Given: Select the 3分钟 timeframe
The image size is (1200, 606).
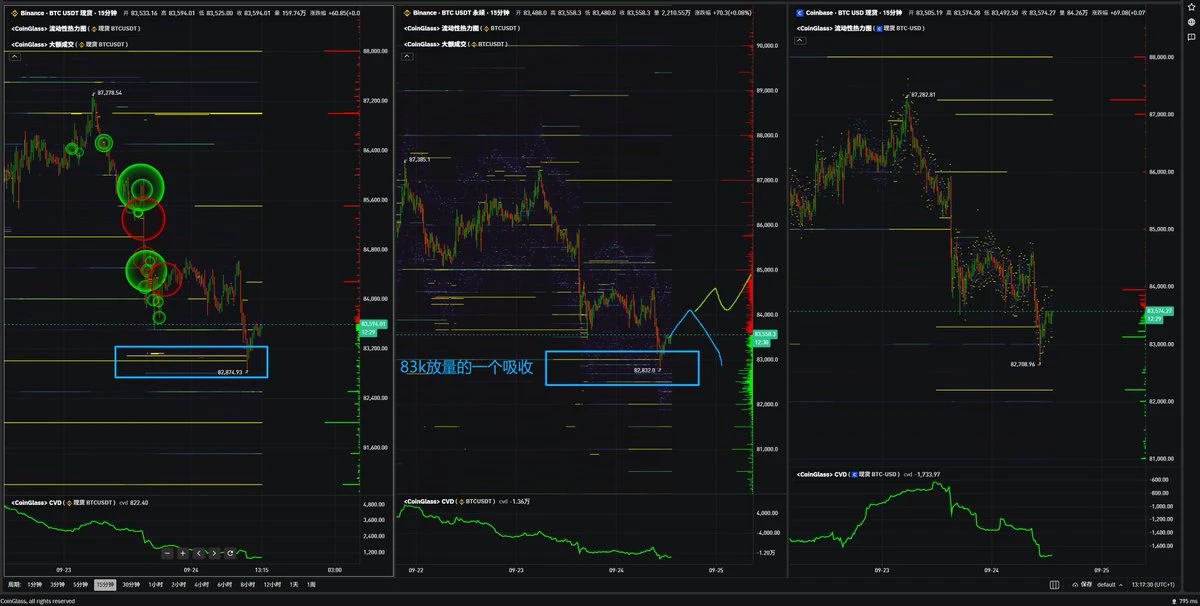Looking at the screenshot, I should 58,585.
